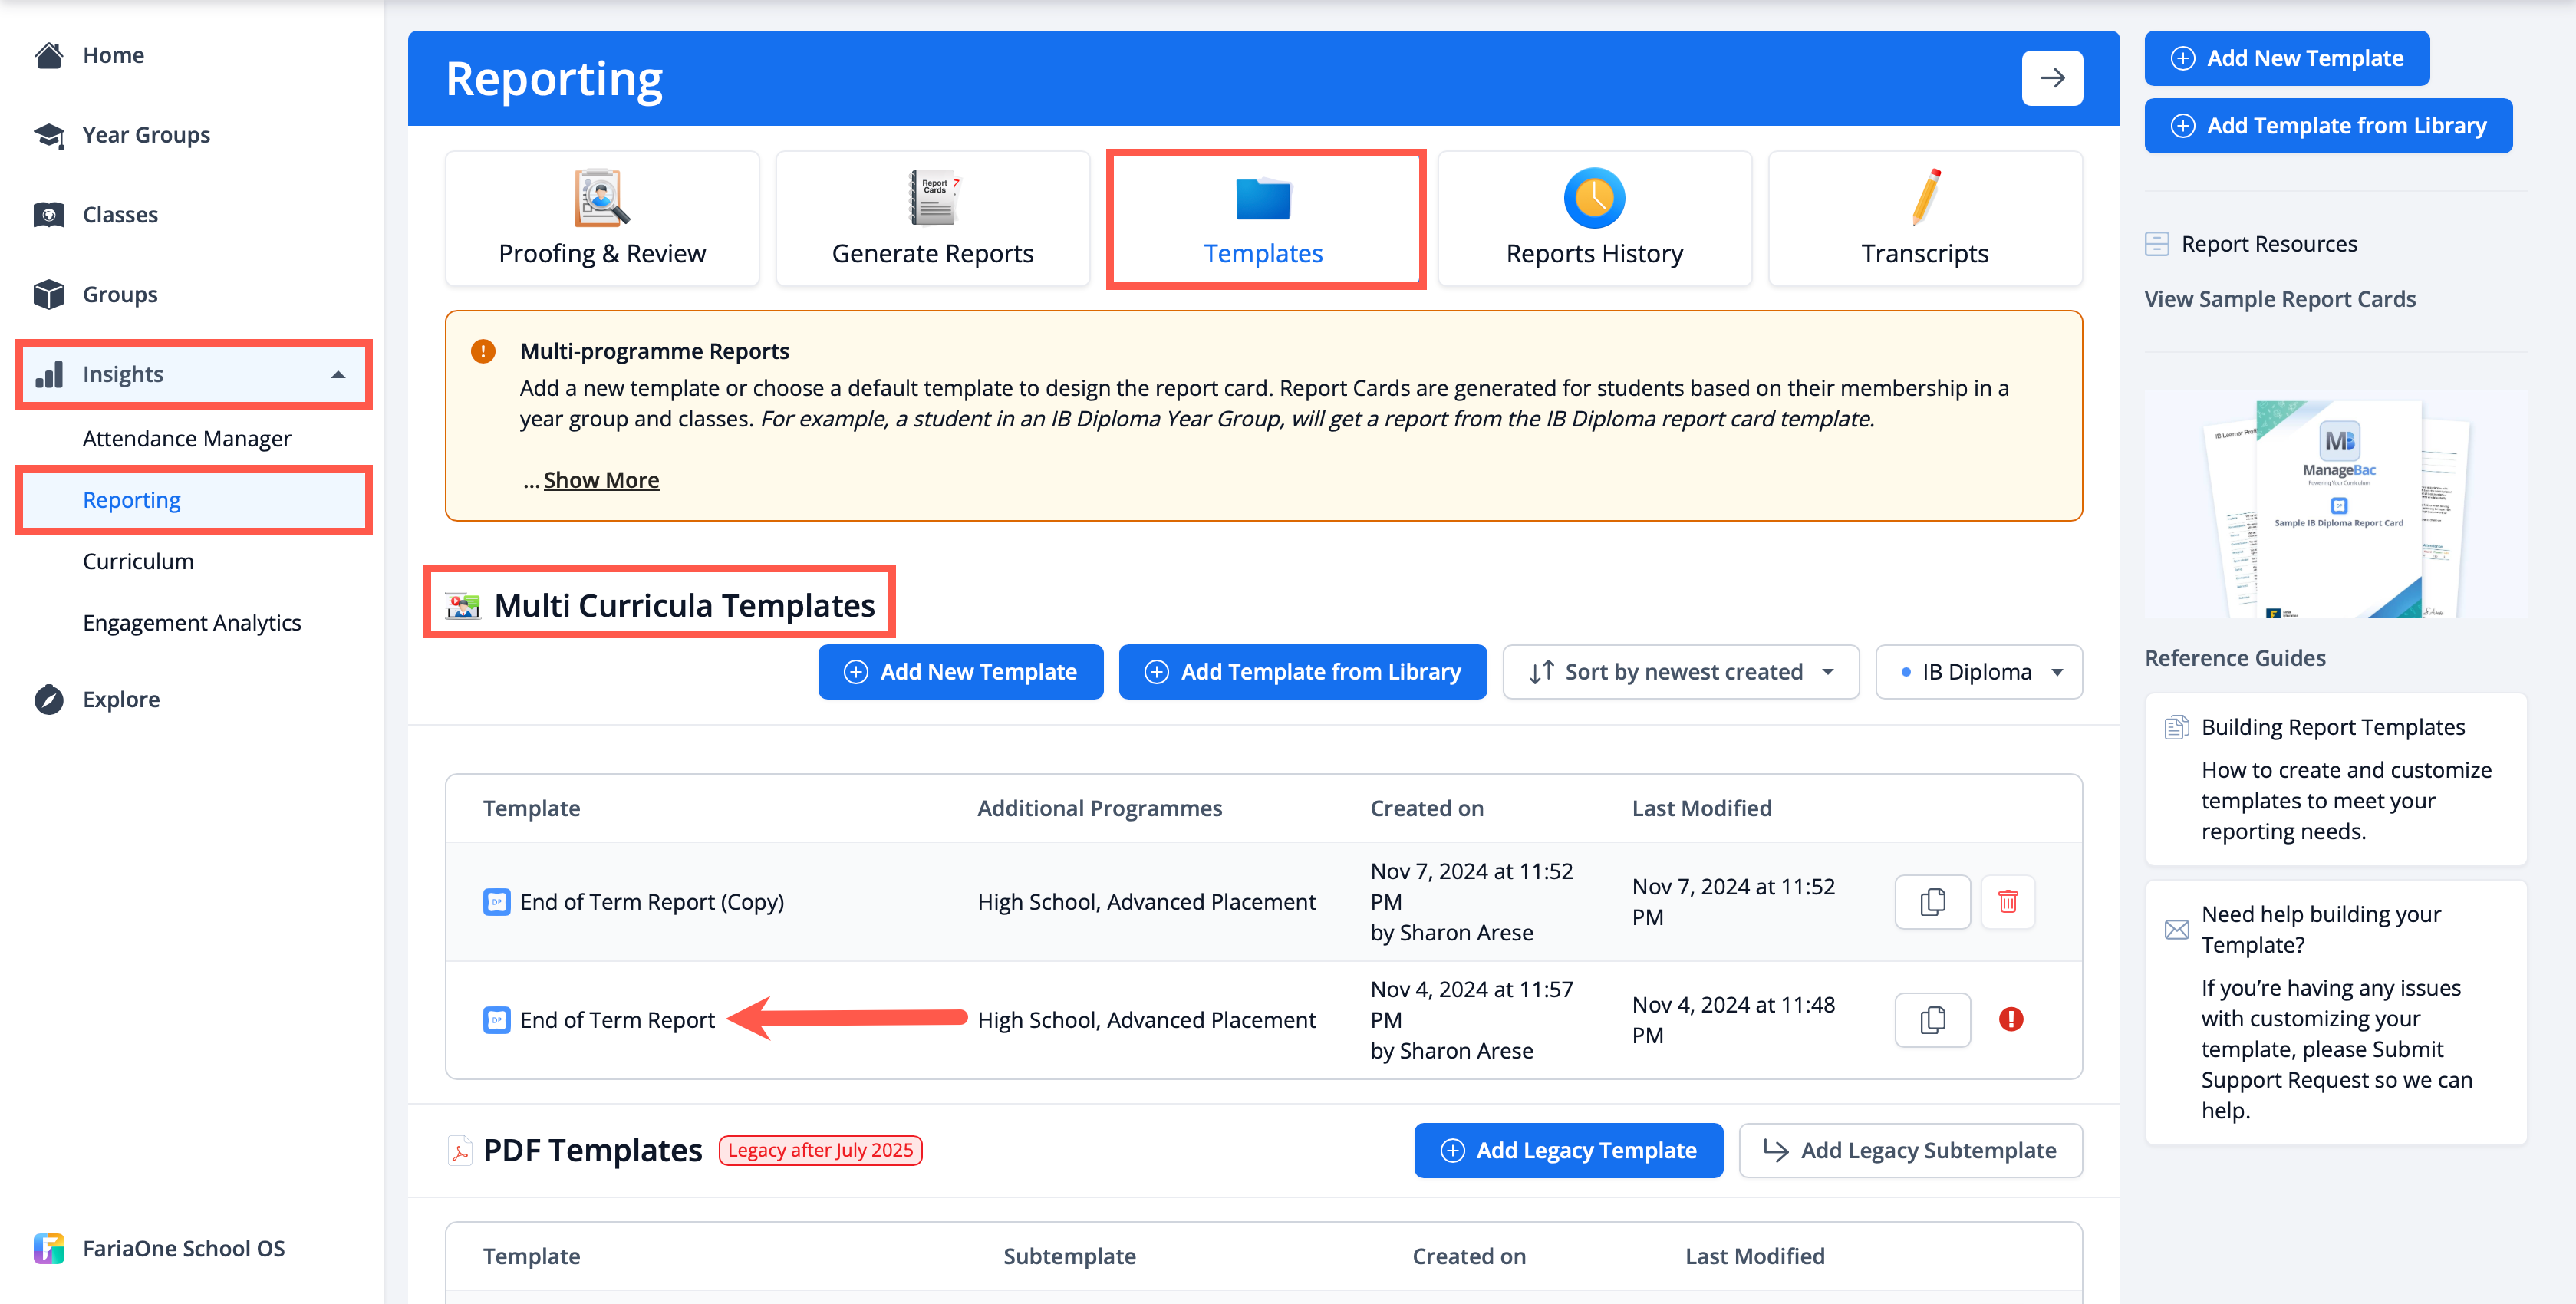
Task: Click red warning icon on End of Term Report
Action: click(x=2010, y=1019)
